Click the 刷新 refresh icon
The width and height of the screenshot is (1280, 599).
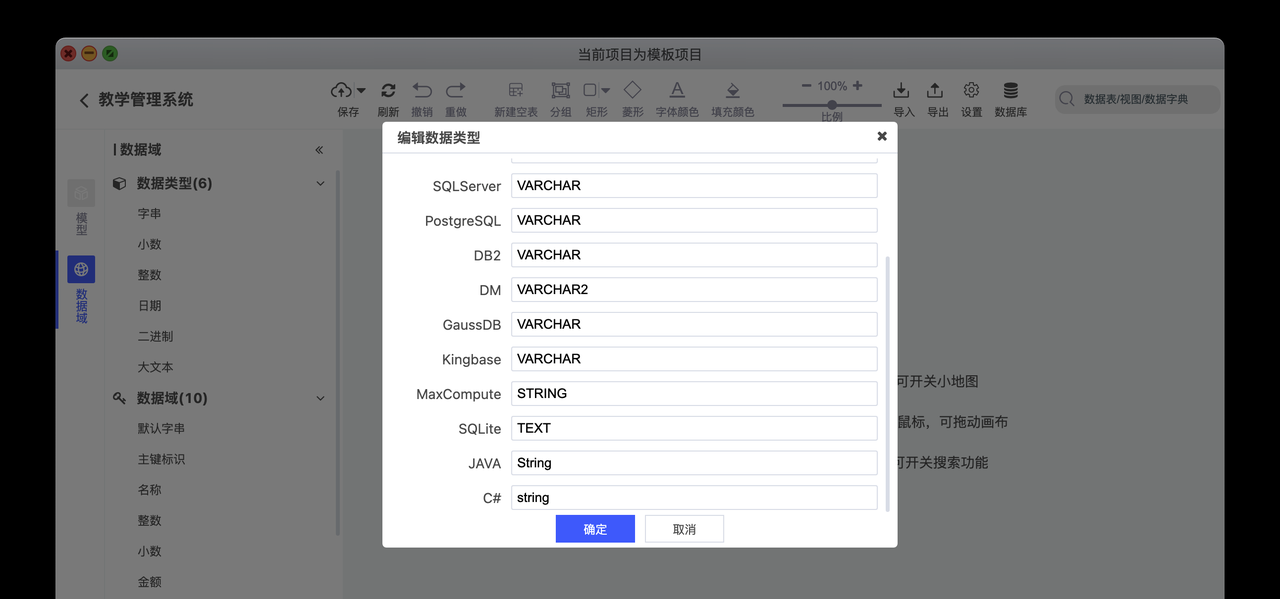(x=388, y=89)
